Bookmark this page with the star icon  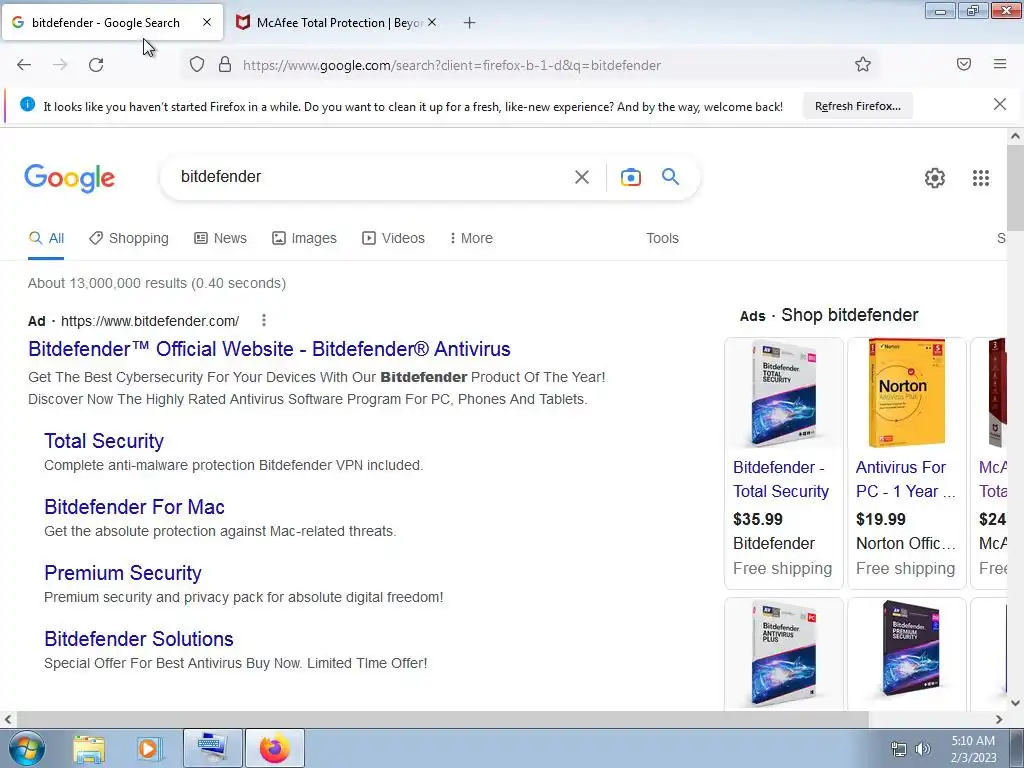[x=863, y=65]
